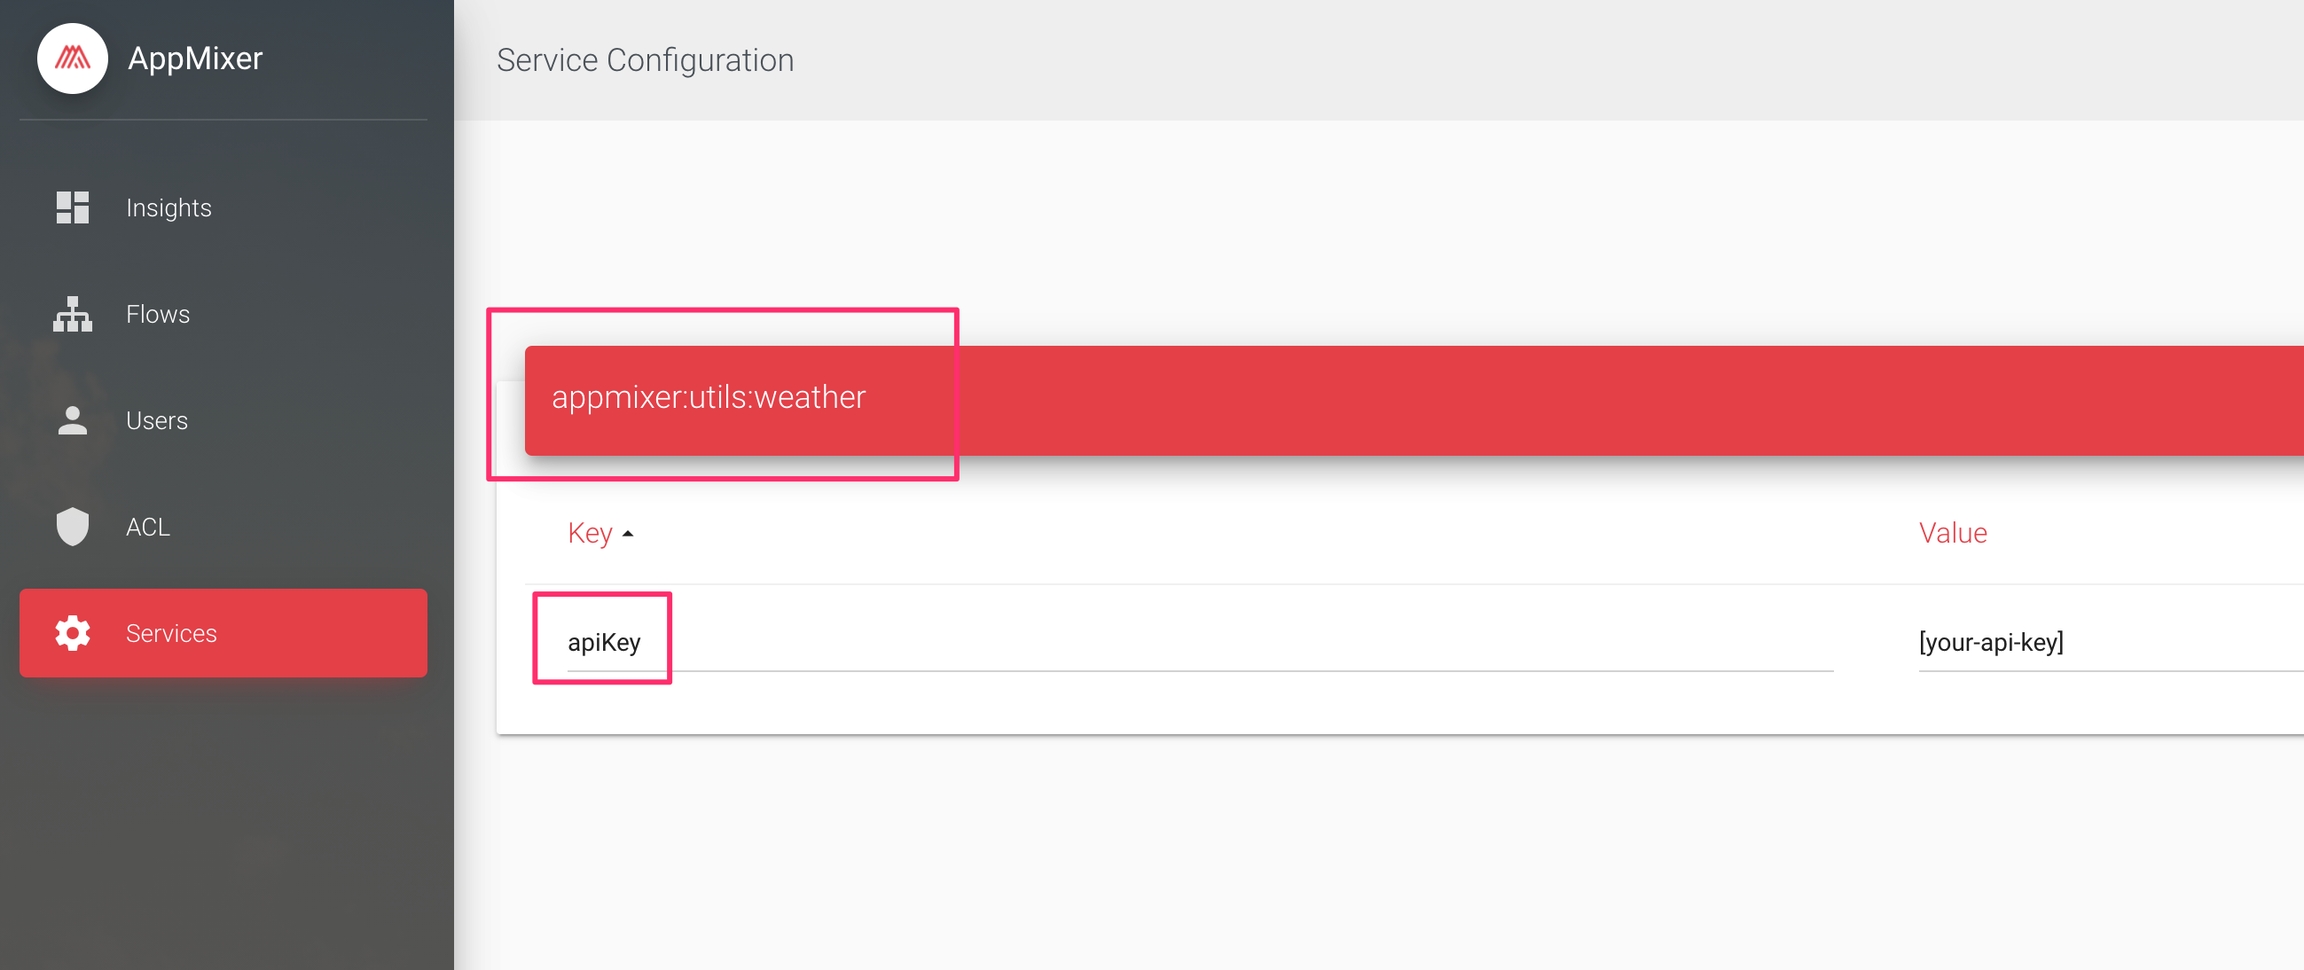Toggle Key column sort arrow
Image resolution: width=2304 pixels, height=970 pixels.
click(628, 534)
